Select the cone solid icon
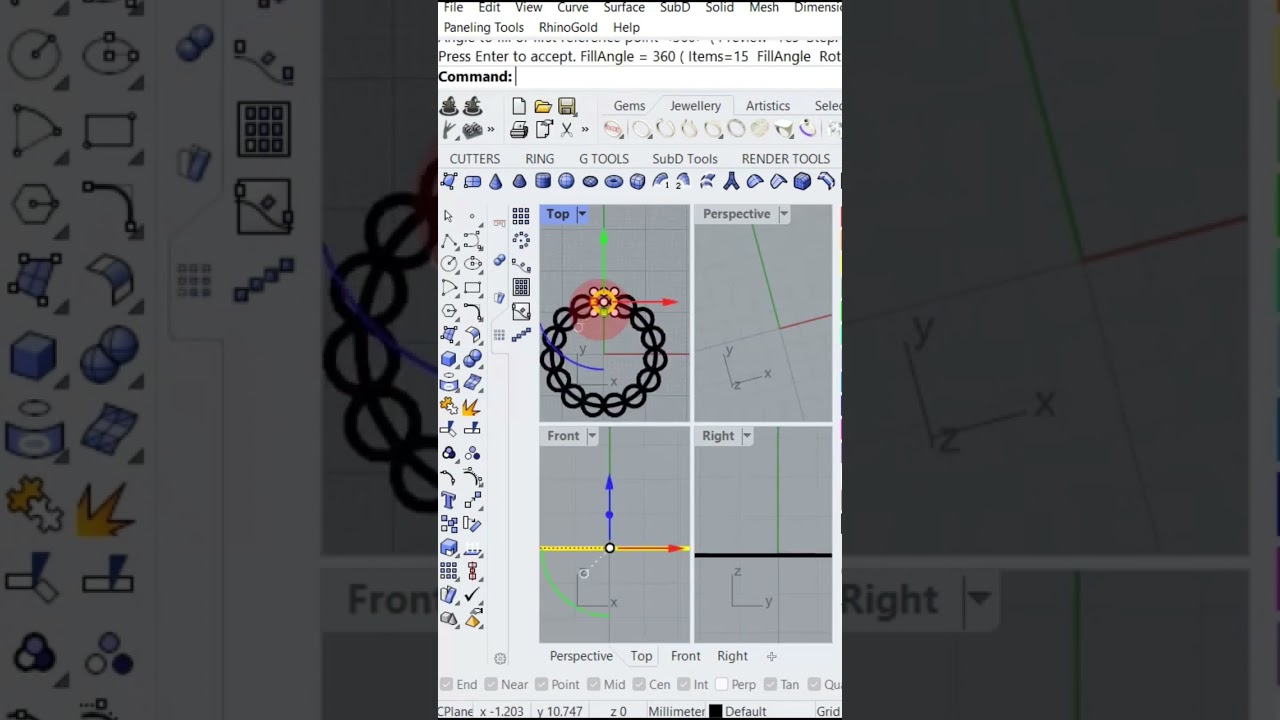Viewport: 1280px width, 720px height. coord(496,181)
